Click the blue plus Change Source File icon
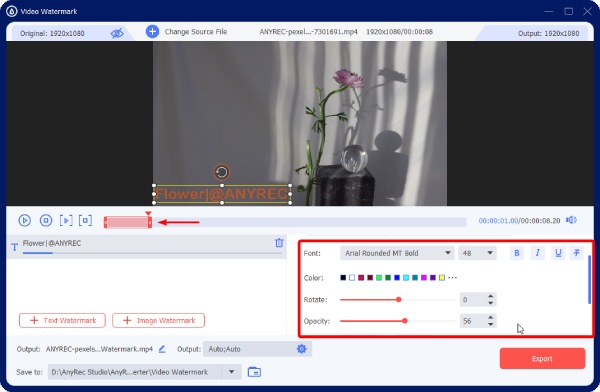 coord(152,31)
